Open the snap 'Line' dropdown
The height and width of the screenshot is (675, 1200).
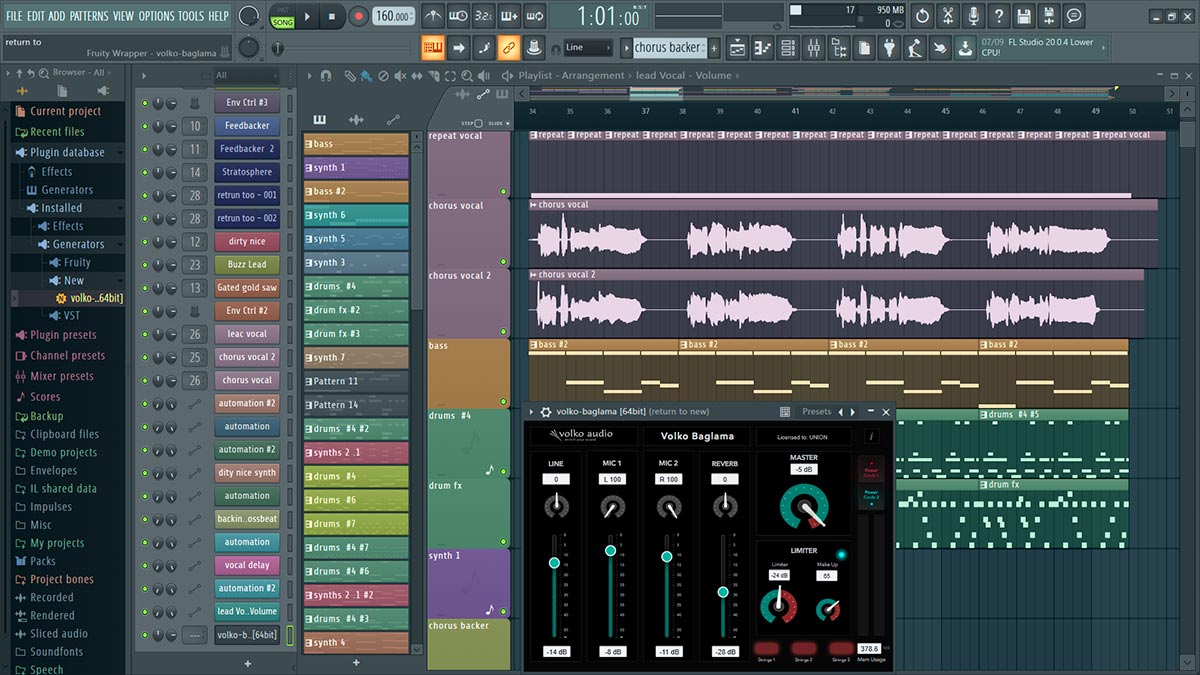(x=588, y=47)
